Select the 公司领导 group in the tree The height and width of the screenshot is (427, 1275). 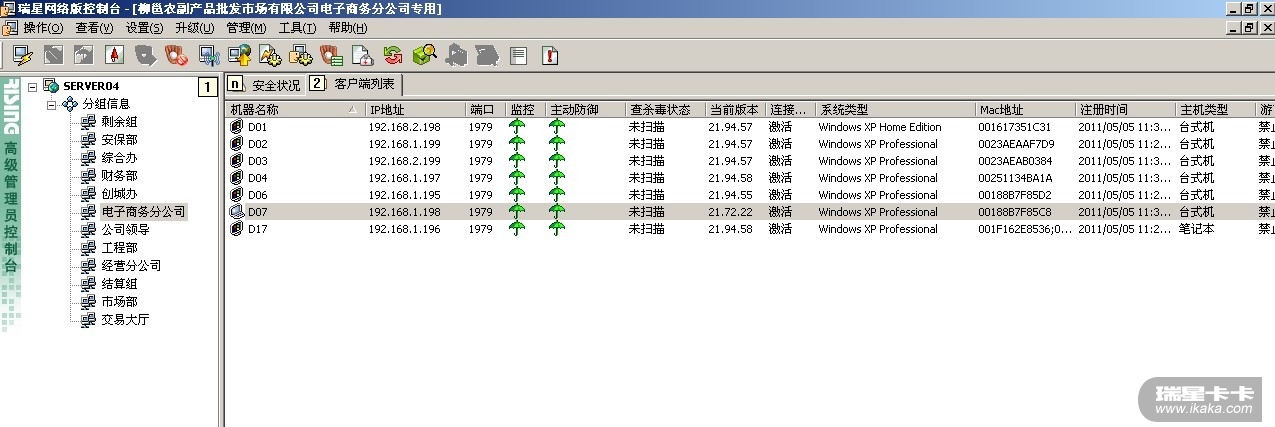(125, 230)
